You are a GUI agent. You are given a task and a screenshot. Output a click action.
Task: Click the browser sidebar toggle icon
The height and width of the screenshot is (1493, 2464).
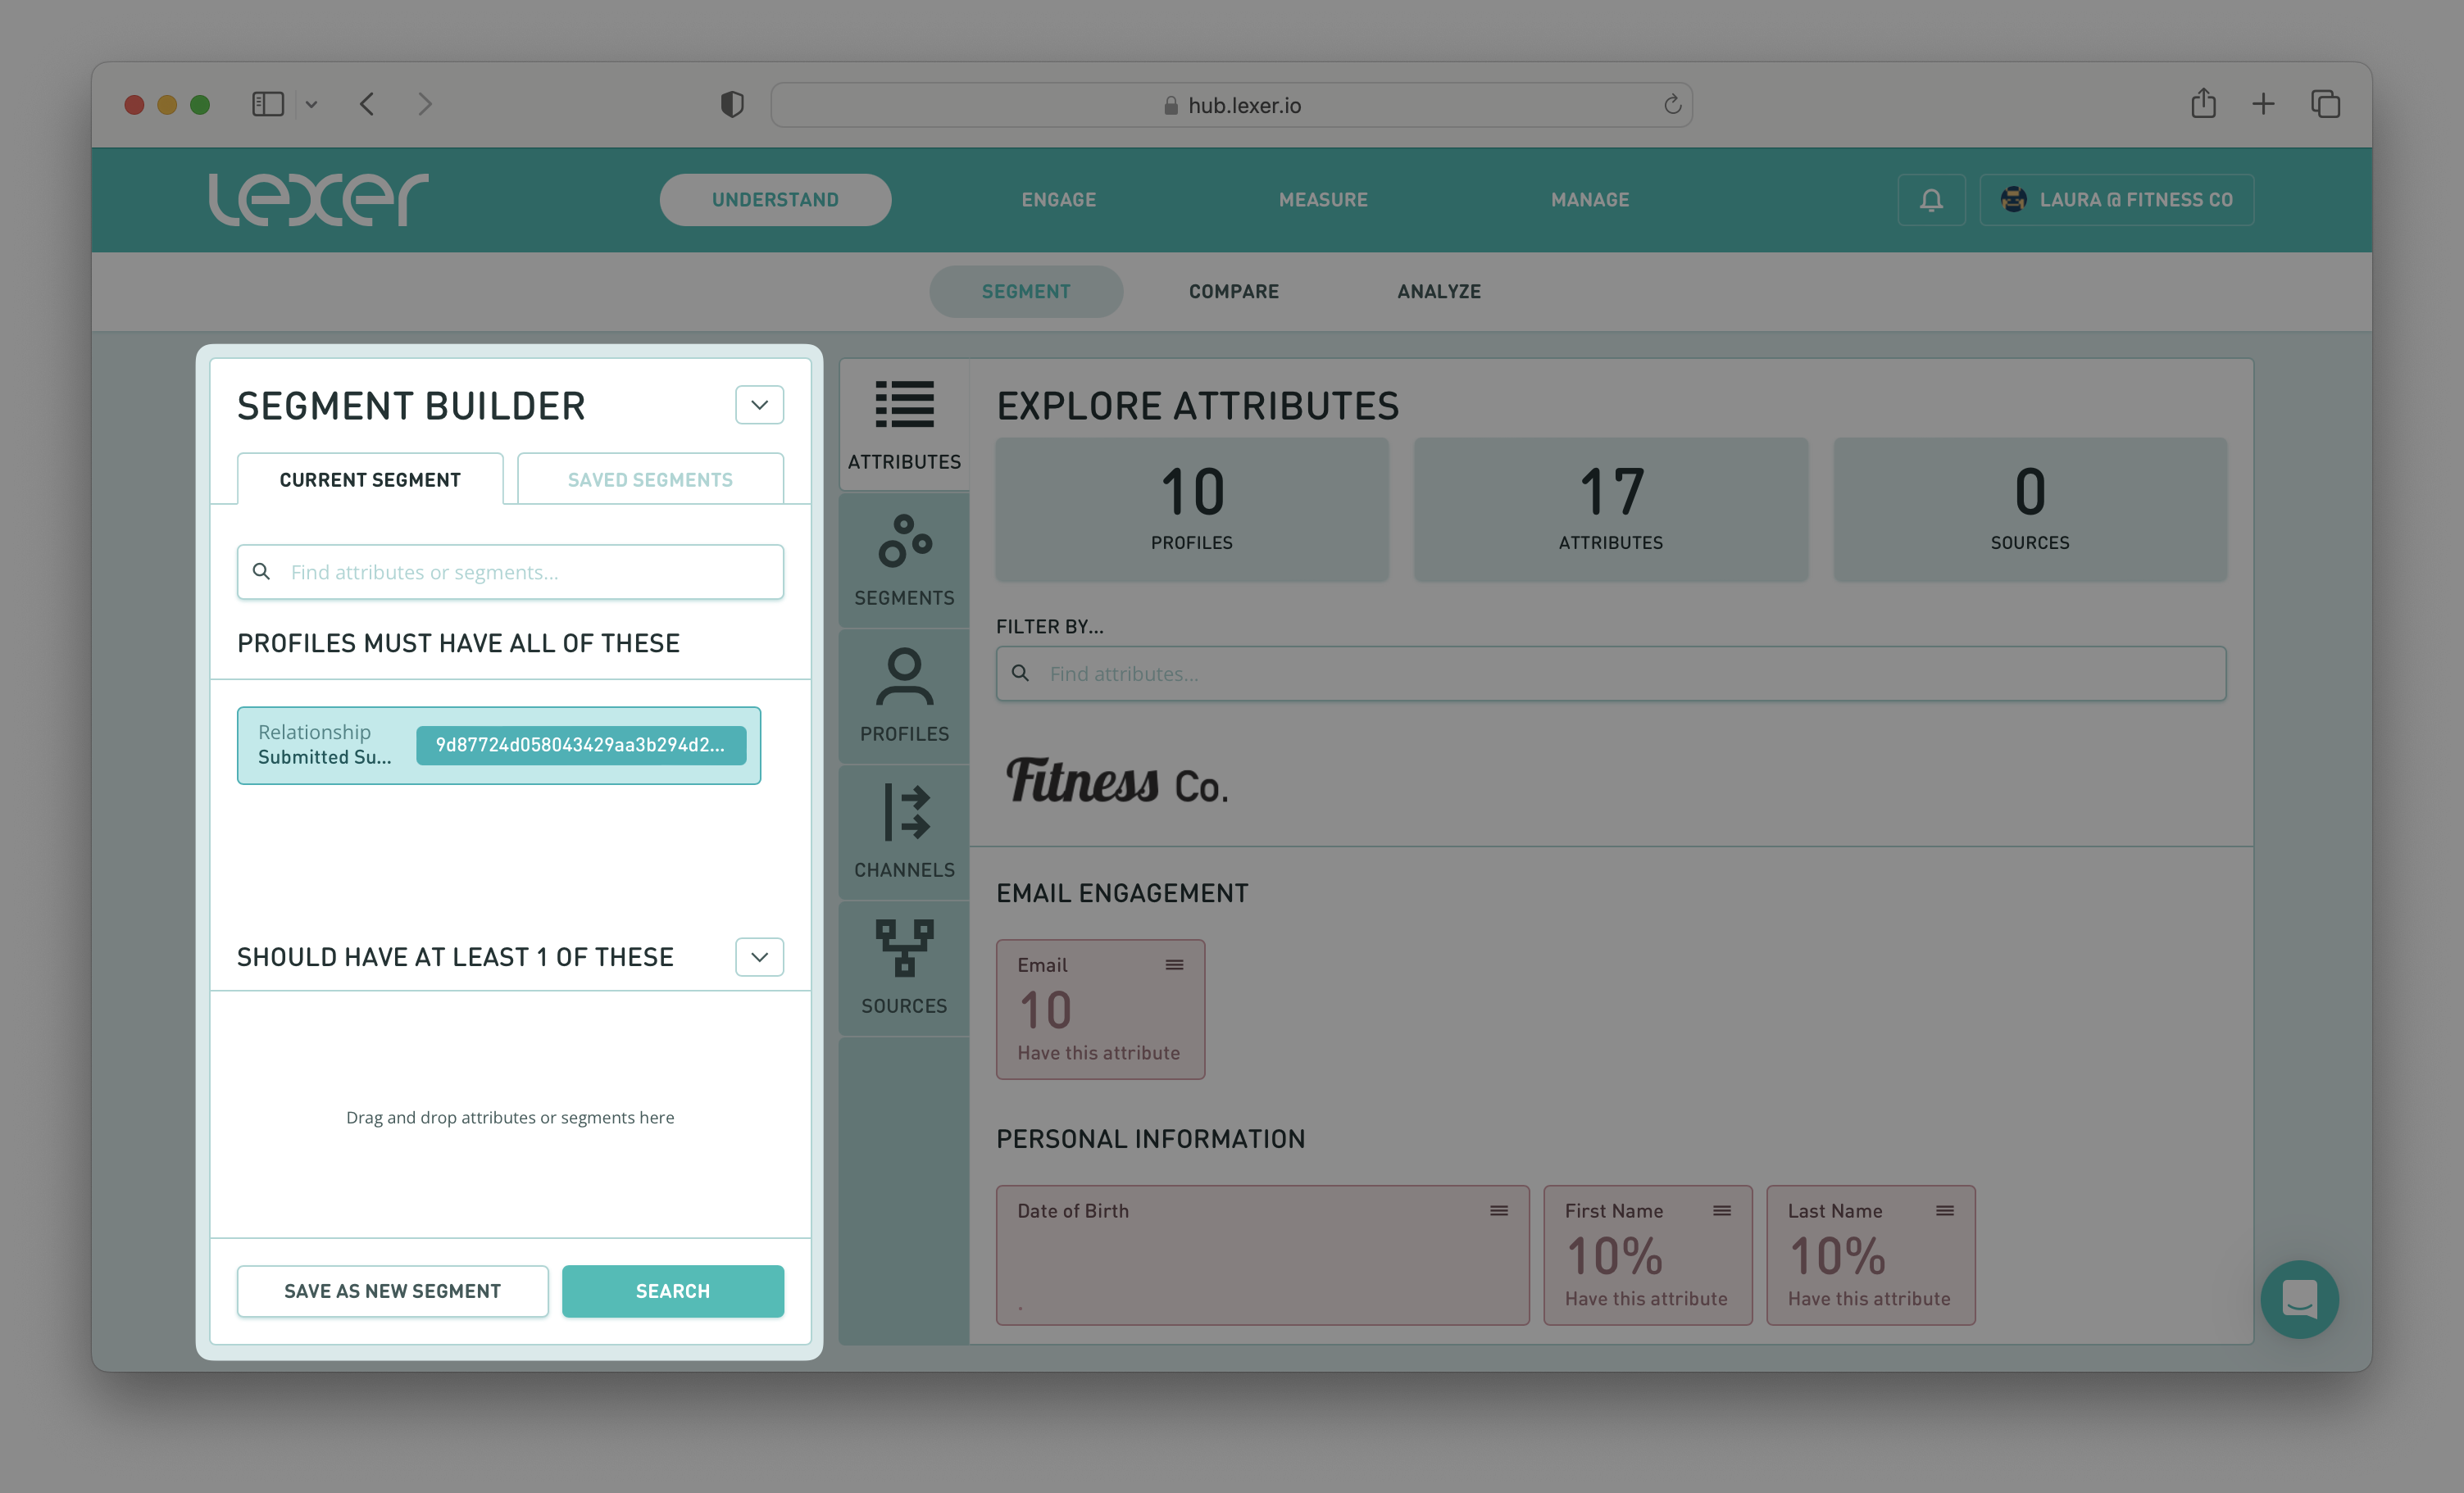tap(268, 104)
